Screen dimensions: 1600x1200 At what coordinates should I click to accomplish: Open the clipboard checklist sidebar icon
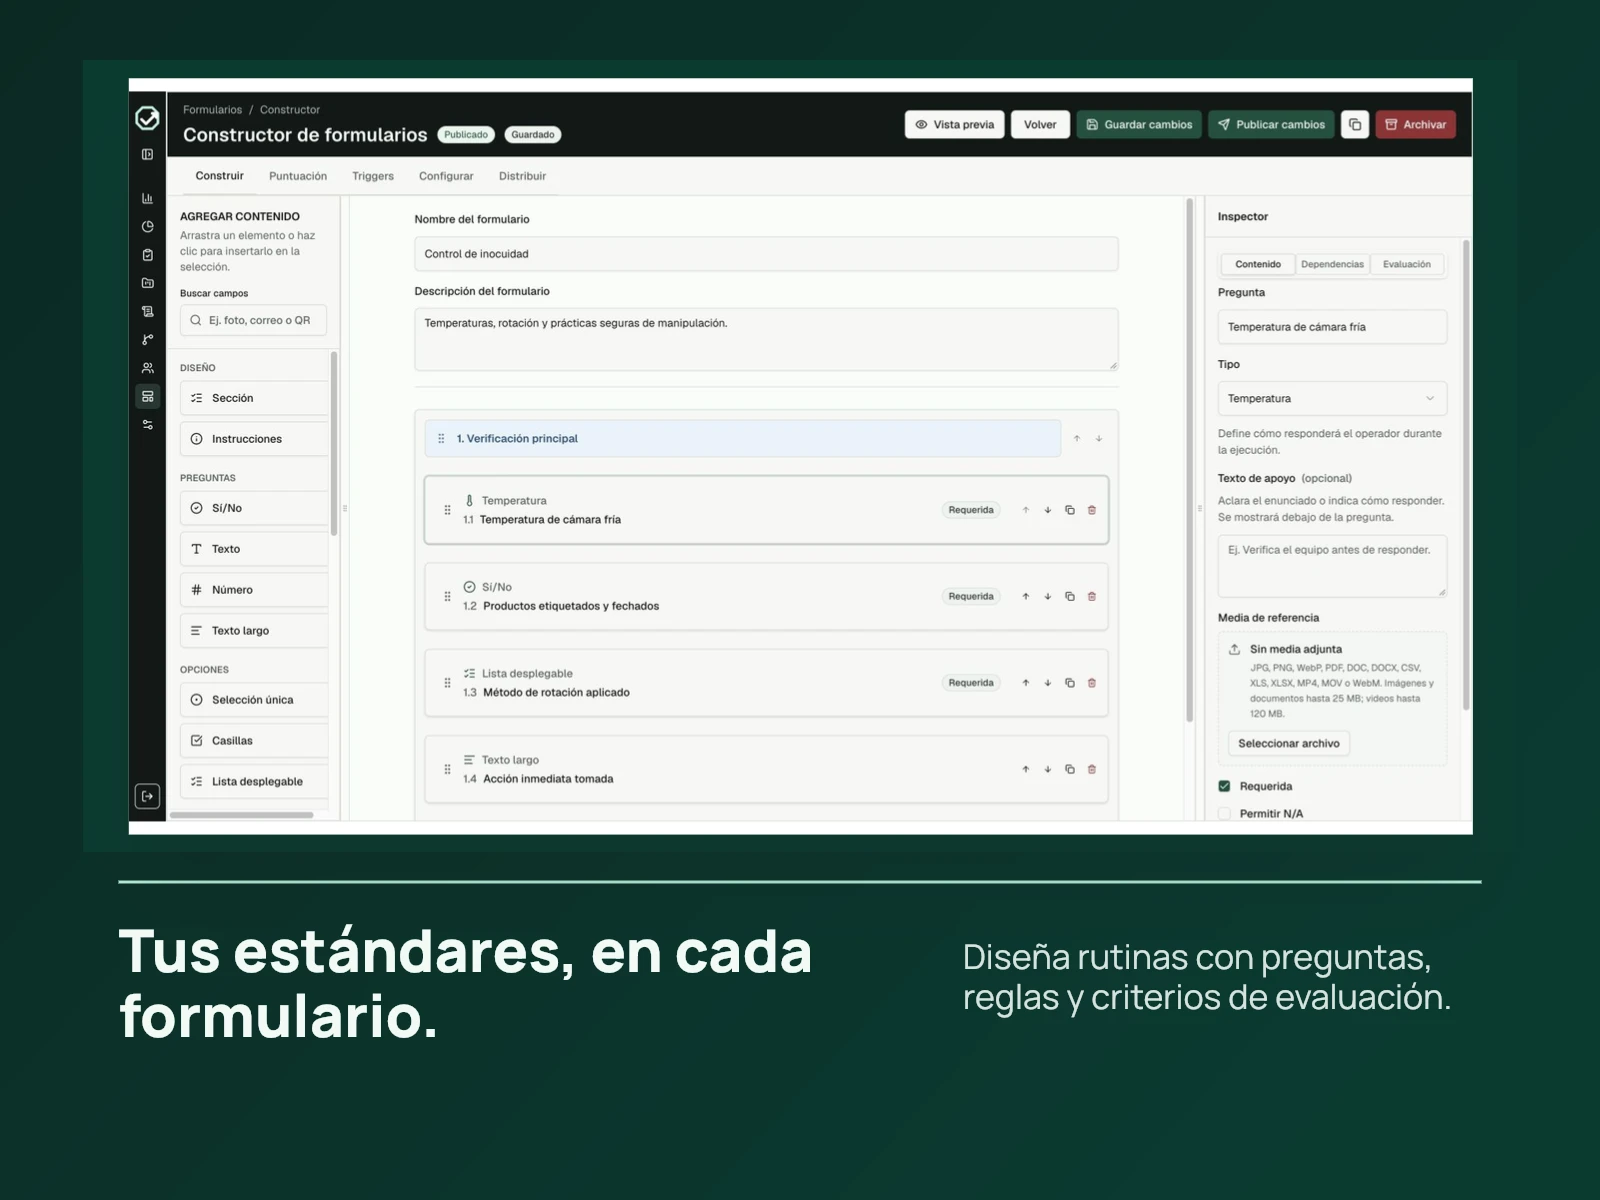(147, 255)
